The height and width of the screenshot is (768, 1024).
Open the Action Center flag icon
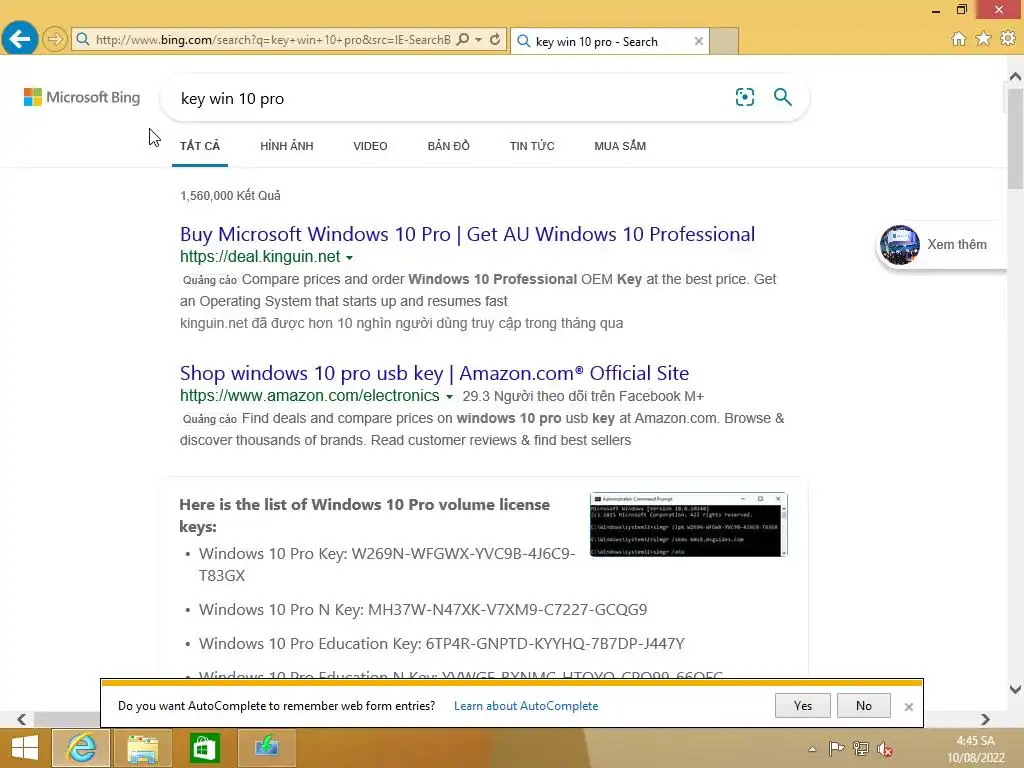(x=836, y=748)
